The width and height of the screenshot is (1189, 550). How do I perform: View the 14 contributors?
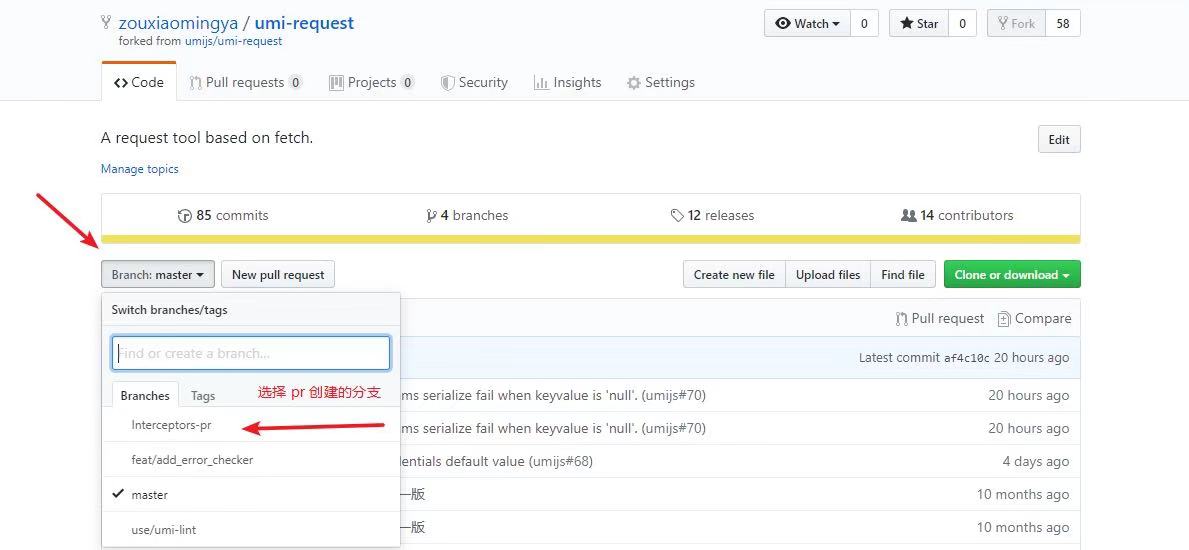tap(957, 215)
